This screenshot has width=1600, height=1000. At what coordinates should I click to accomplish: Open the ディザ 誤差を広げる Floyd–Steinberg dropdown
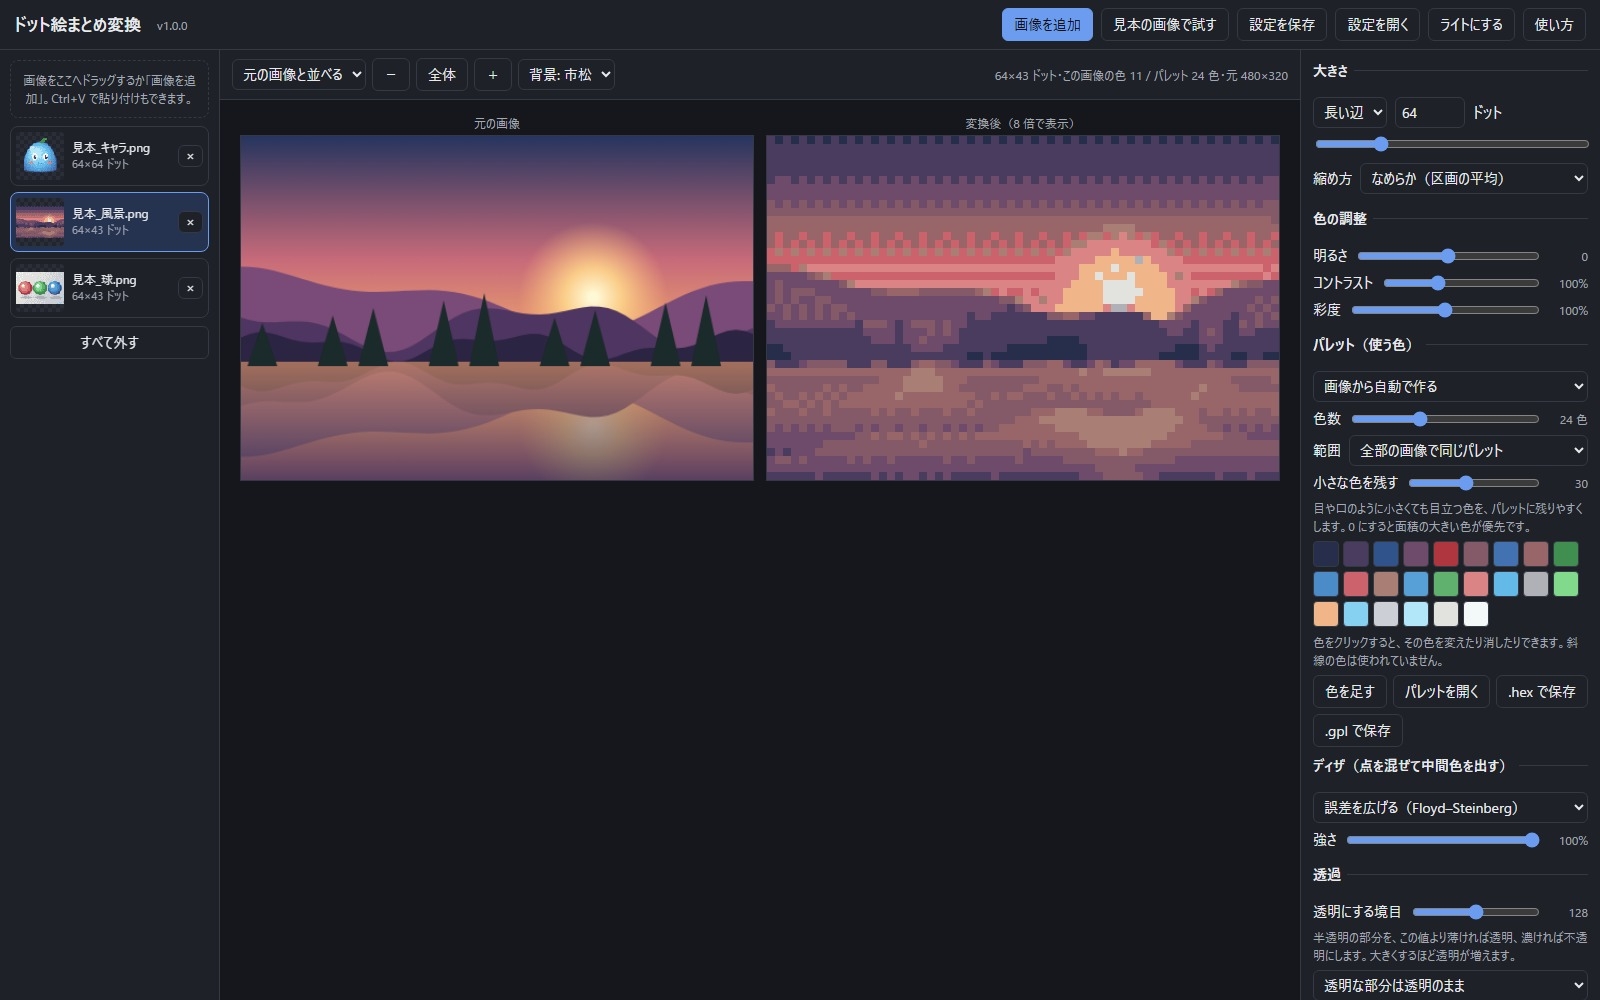pyautogui.click(x=1450, y=808)
